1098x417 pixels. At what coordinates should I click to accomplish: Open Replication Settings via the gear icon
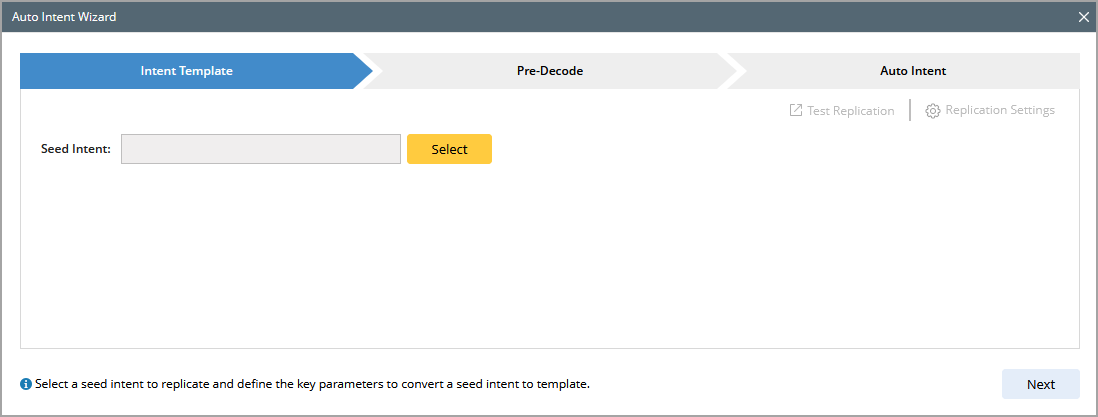[933, 111]
